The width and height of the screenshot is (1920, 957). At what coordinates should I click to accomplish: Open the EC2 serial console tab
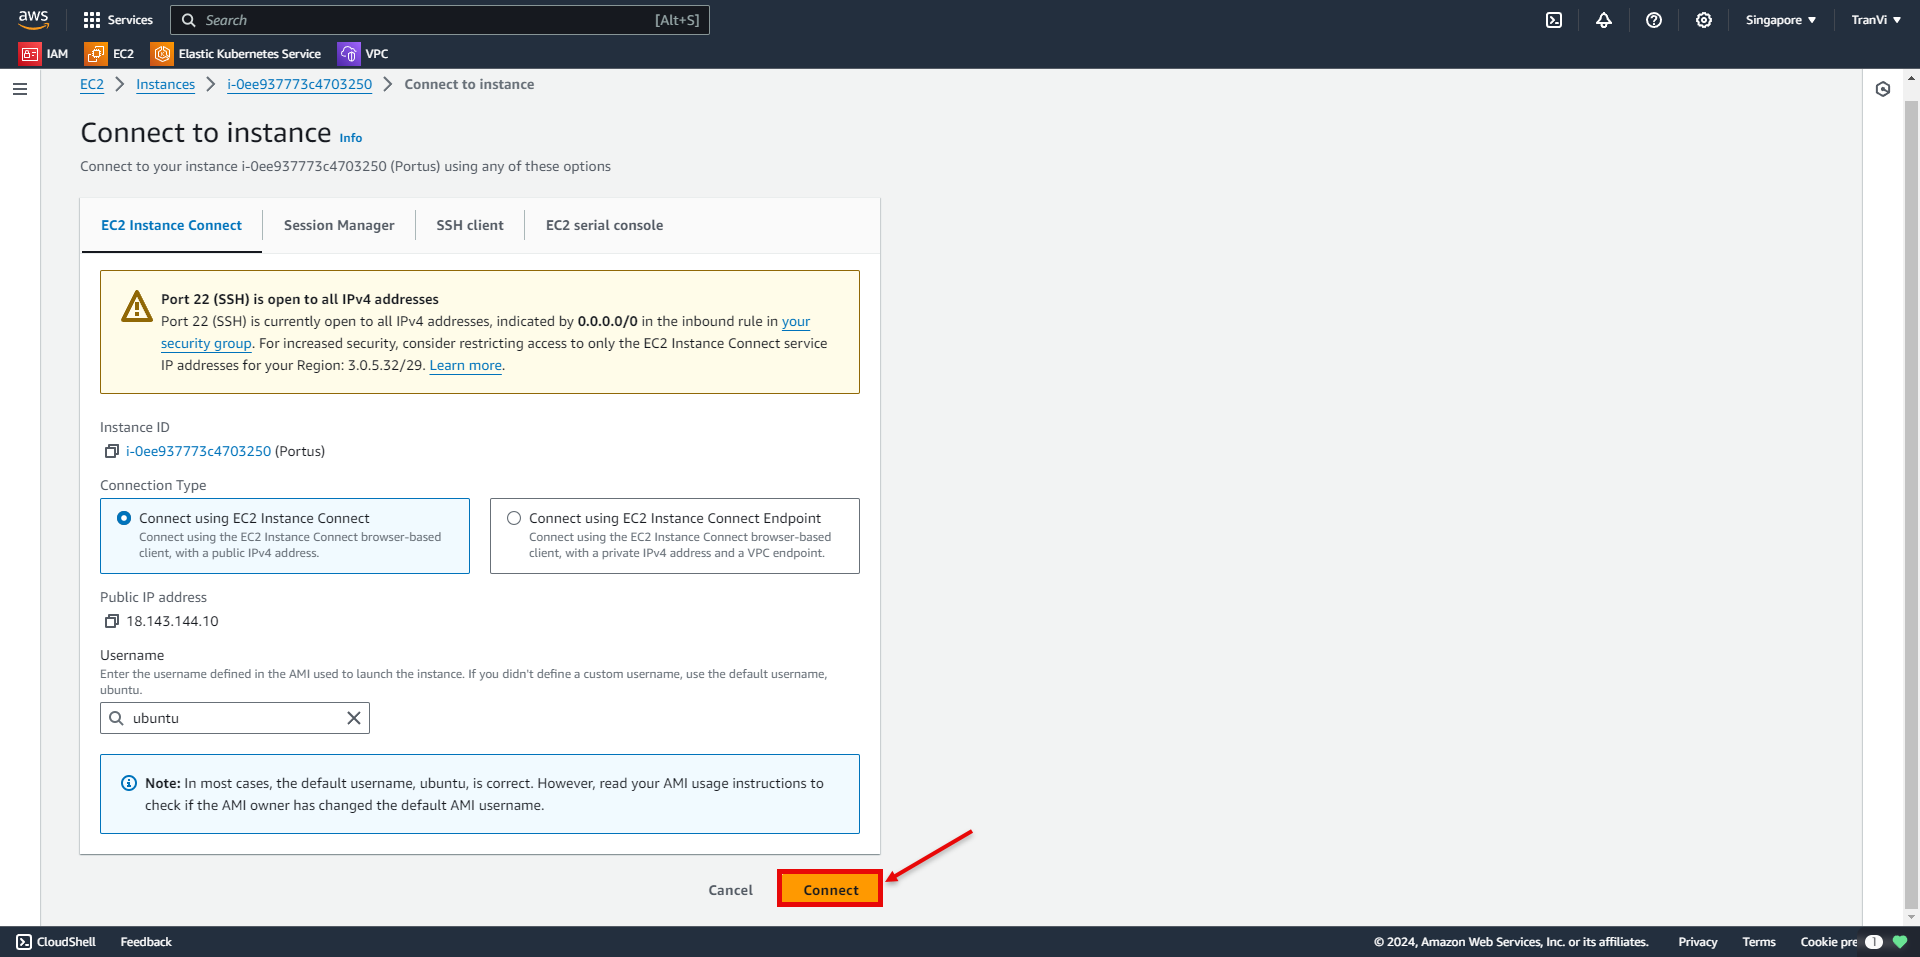coord(604,225)
